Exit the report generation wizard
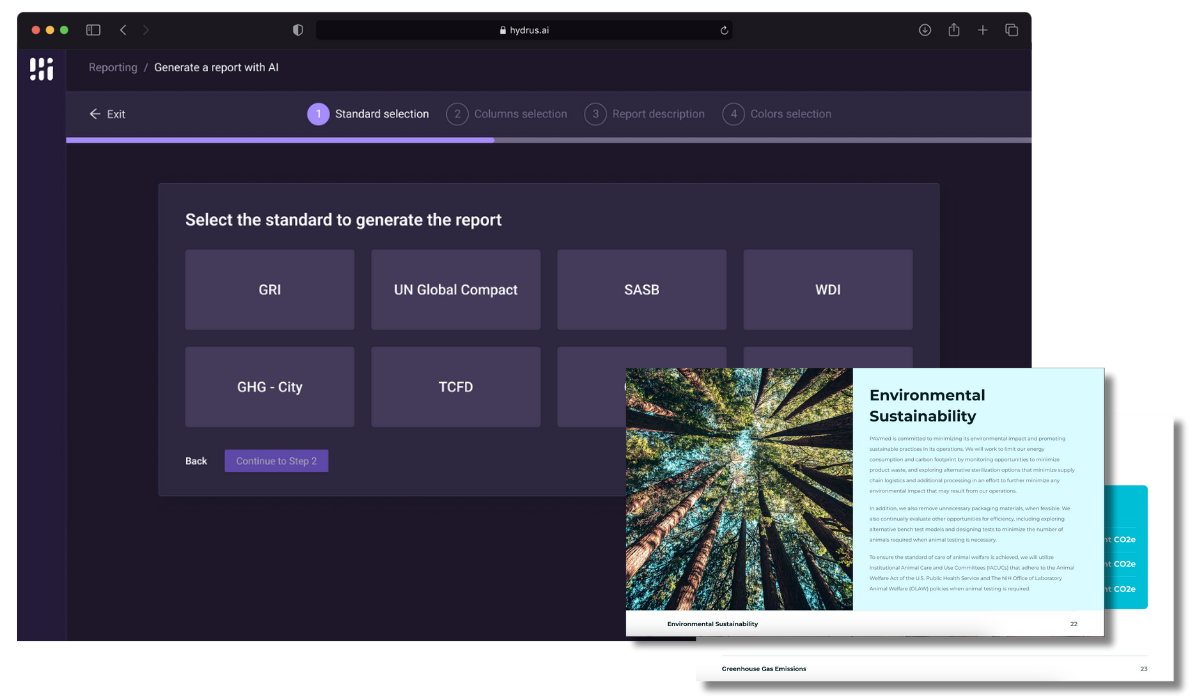 coord(107,114)
